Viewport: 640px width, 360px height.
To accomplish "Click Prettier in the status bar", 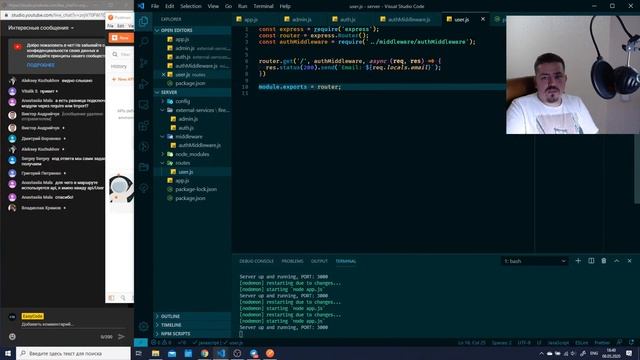I will (602, 343).
